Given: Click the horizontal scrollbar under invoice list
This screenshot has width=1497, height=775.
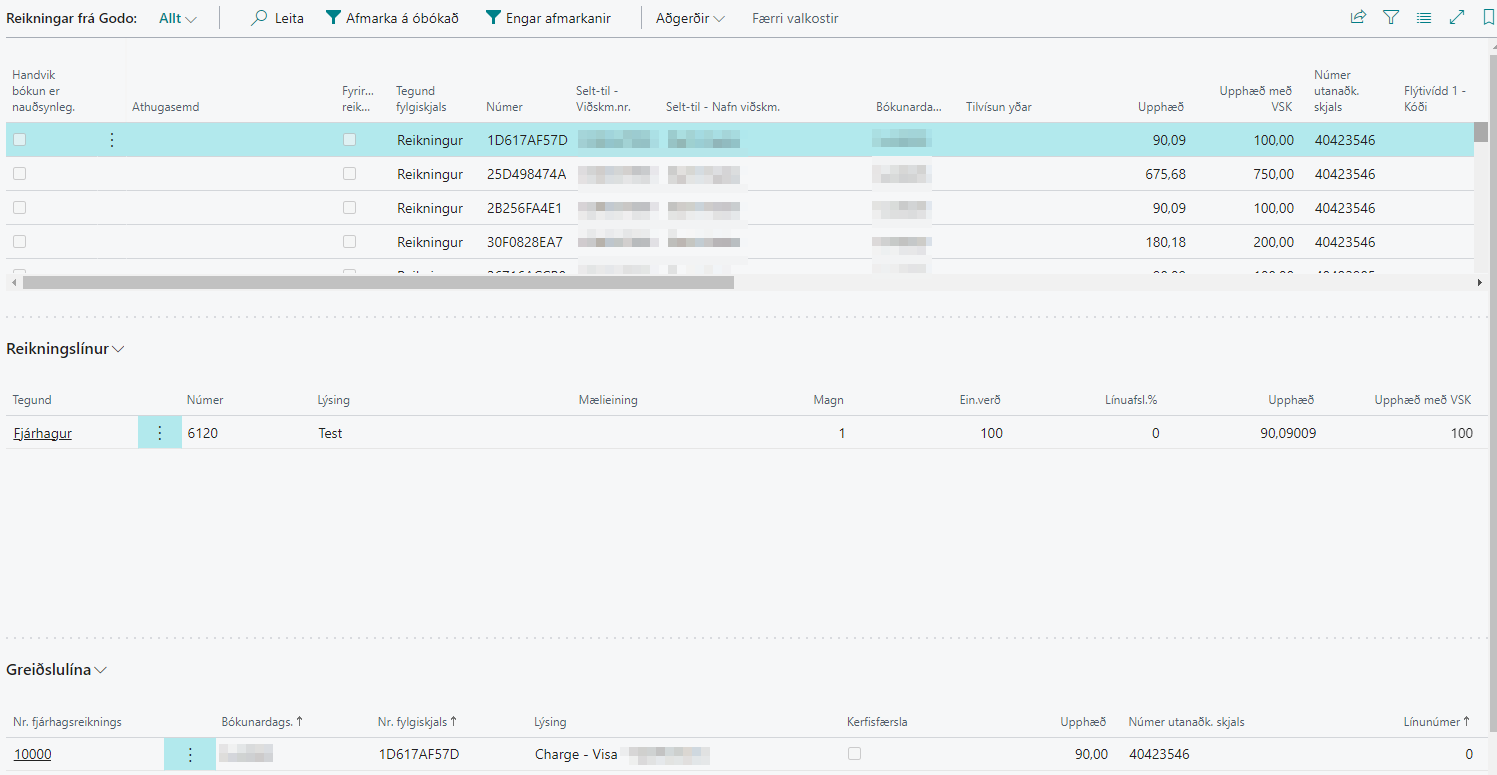Looking at the screenshot, I should tap(378, 283).
